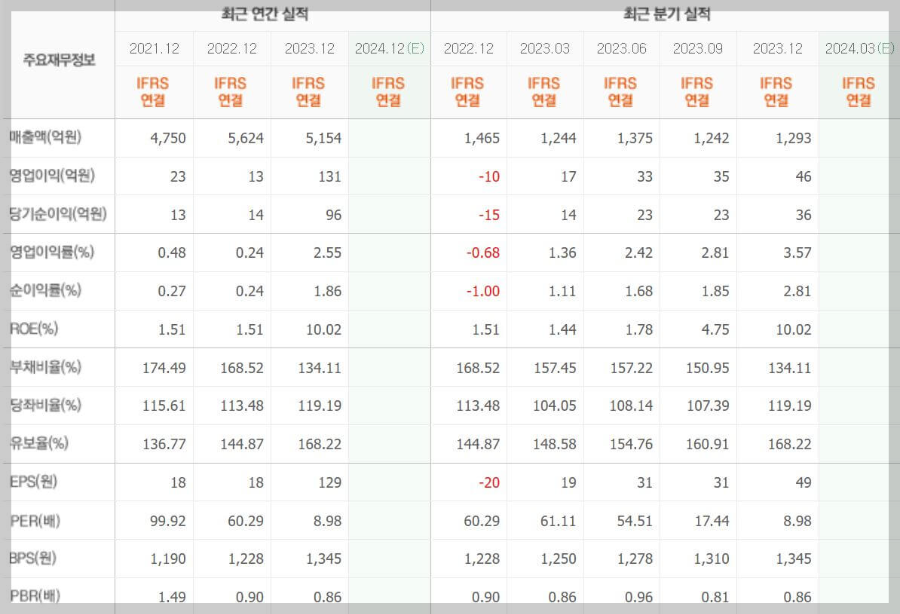Click the quarterly 2023.03 column header

tap(545, 49)
